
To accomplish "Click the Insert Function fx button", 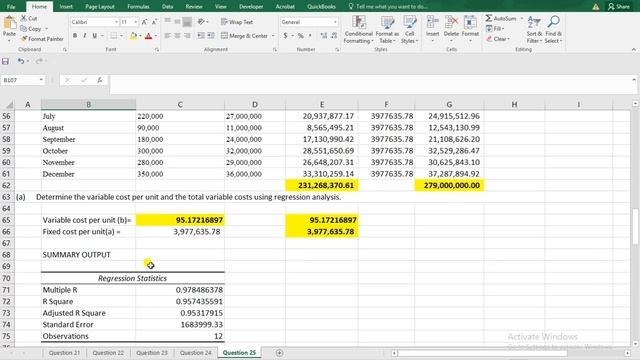I will (100, 80).
